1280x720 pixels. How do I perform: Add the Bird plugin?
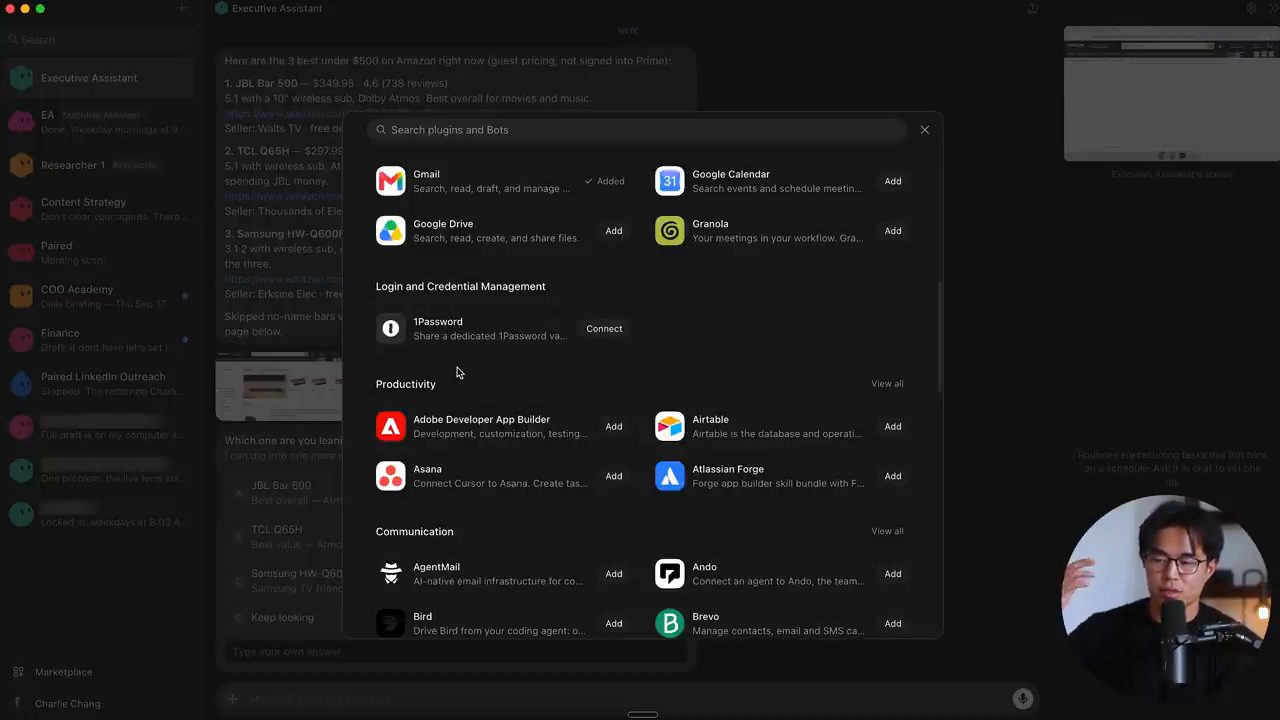point(614,624)
